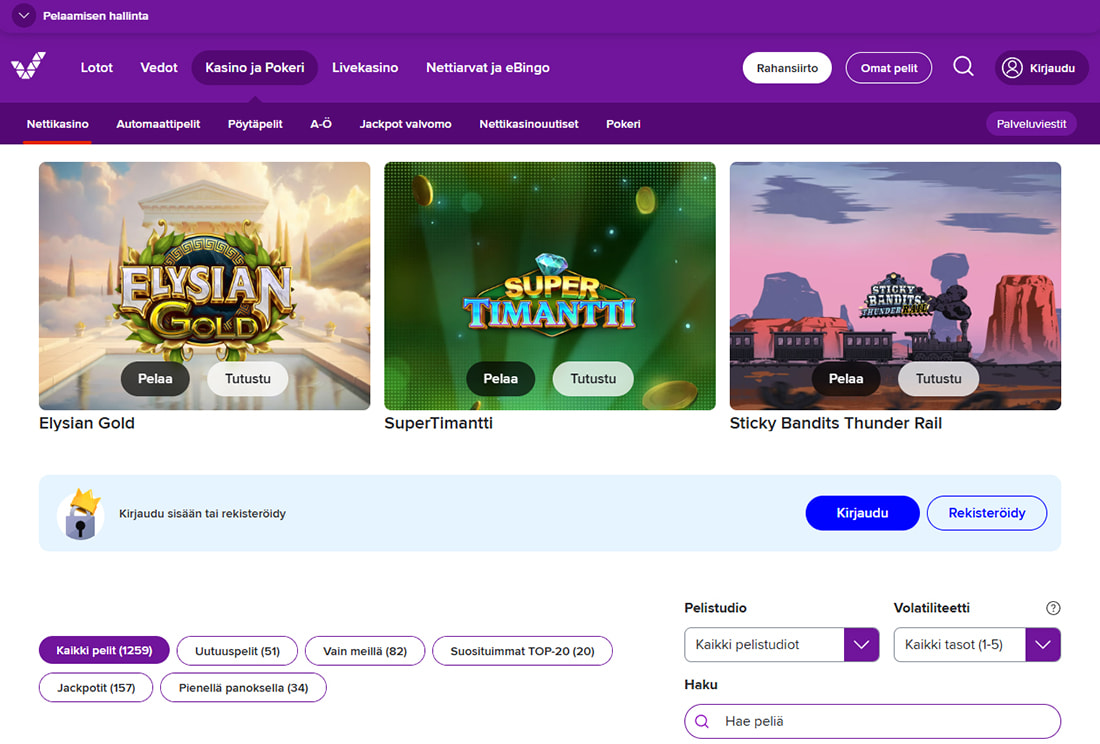Screen dimensions: 1100x744
Task: Go to Livekasino section
Action: coord(365,68)
